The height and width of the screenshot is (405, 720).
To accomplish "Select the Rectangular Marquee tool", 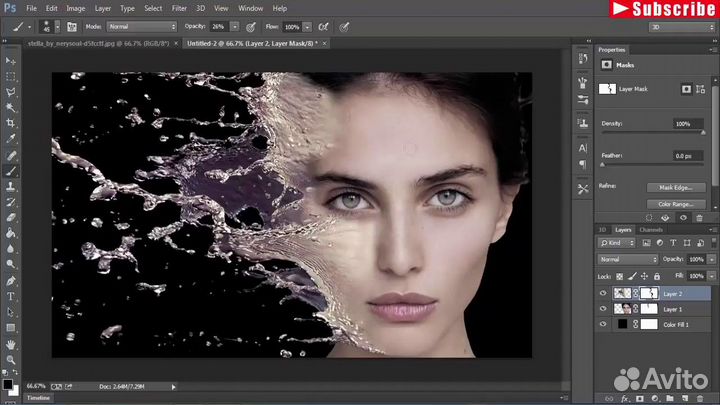I will pyautogui.click(x=11, y=76).
